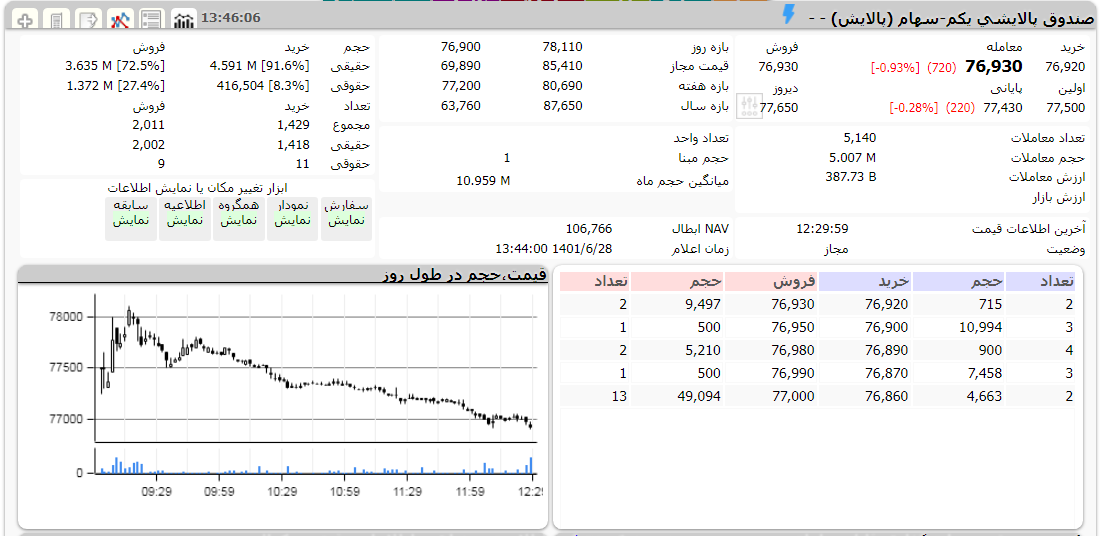The image size is (1100, 536).
Task: Click the order book buy volume 7,458
Action: (x=985, y=373)
